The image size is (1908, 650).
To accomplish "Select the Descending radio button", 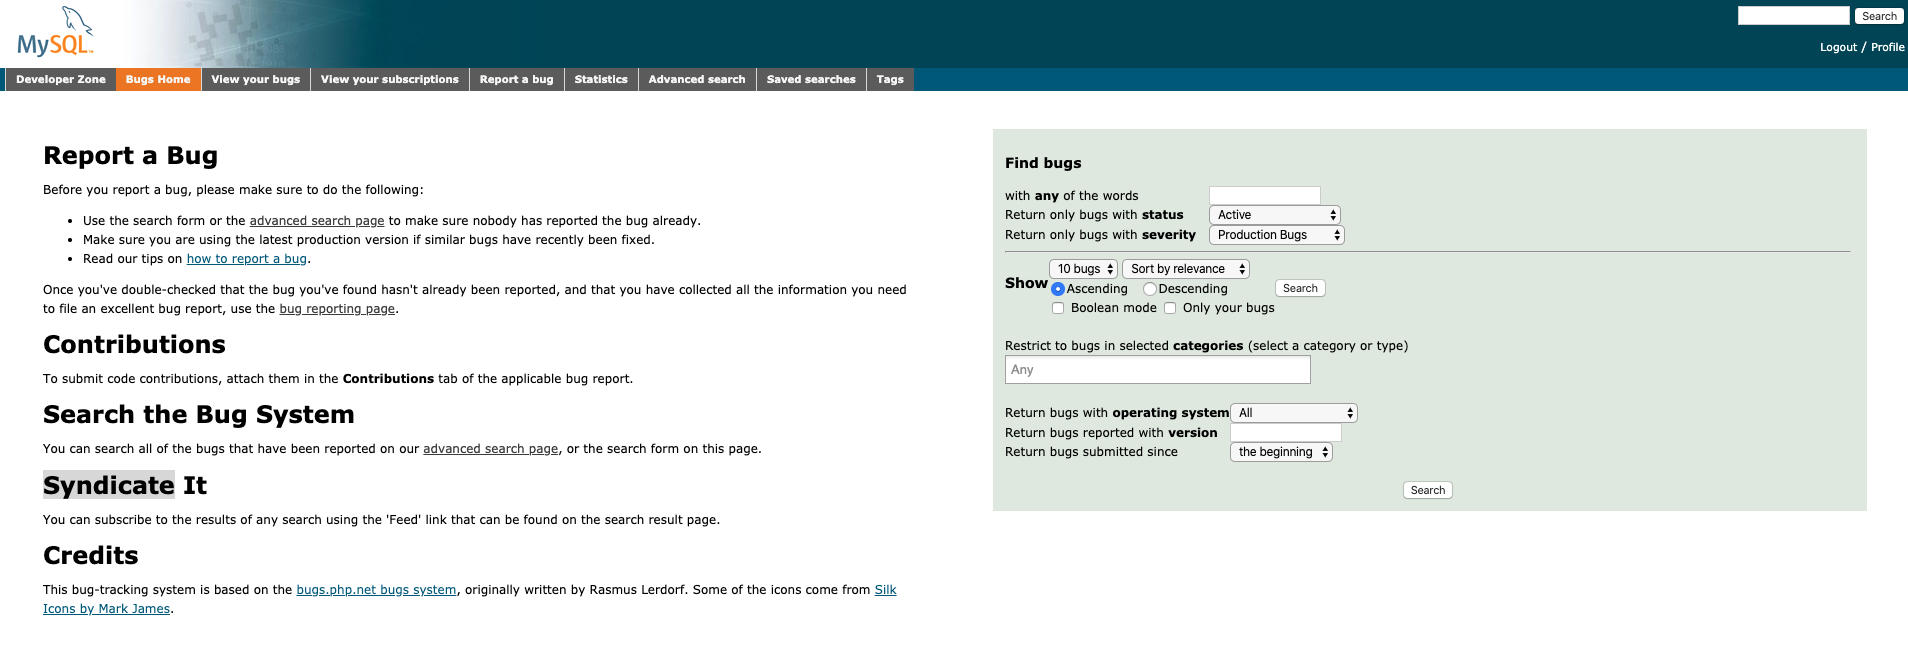I will point(1150,289).
